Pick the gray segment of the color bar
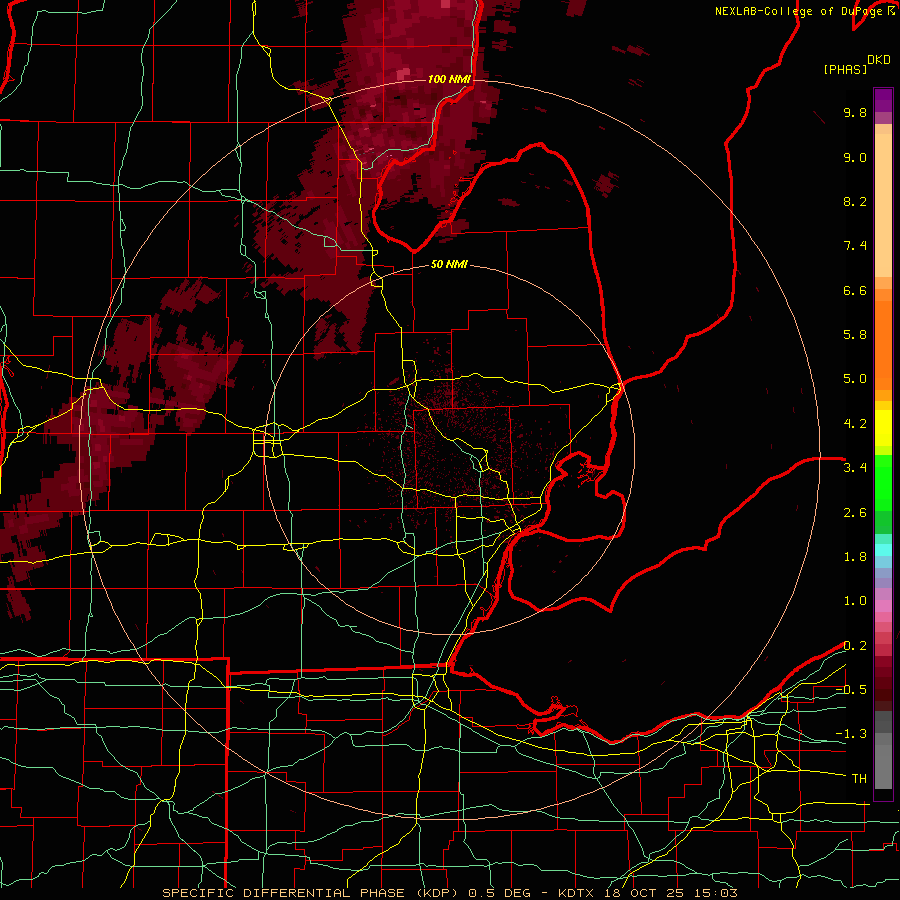Screen dimensions: 900x900 click(x=883, y=750)
